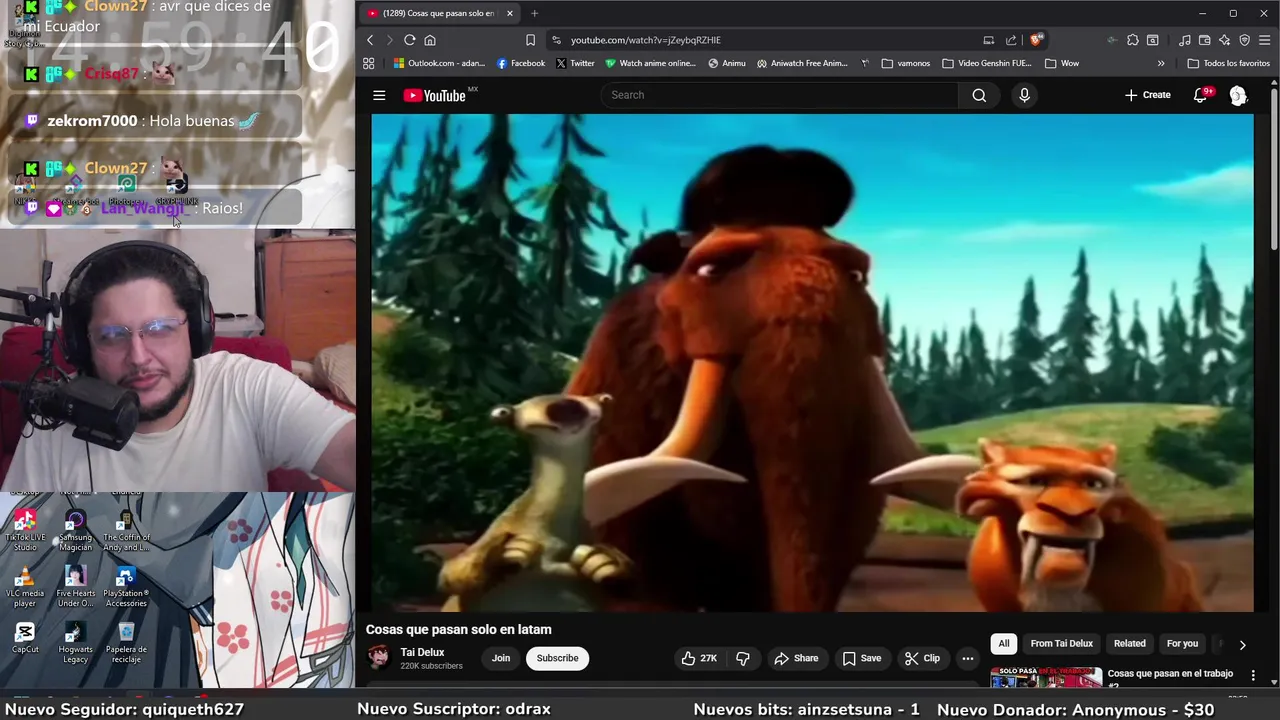This screenshot has height=720, width=1280.
Task: Open Todos los favoritos folder
Action: pos(1228,63)
